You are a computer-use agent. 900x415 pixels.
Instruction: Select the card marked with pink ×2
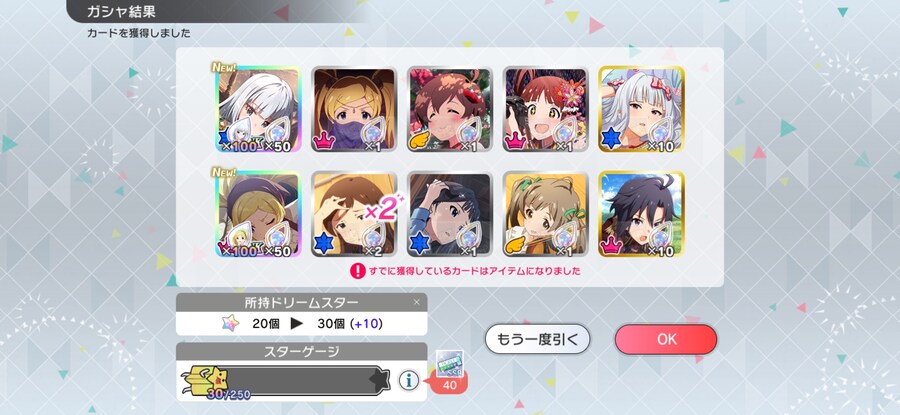coord(354,214)
